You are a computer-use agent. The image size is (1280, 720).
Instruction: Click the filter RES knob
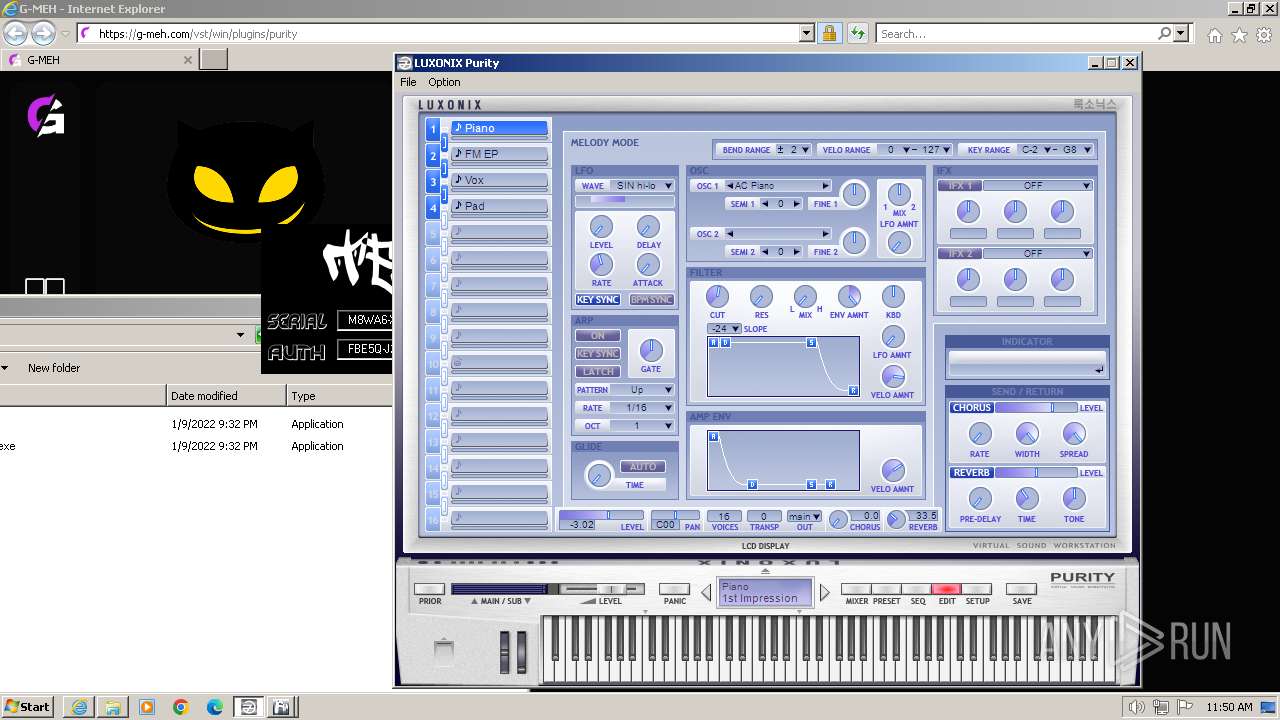761,296
